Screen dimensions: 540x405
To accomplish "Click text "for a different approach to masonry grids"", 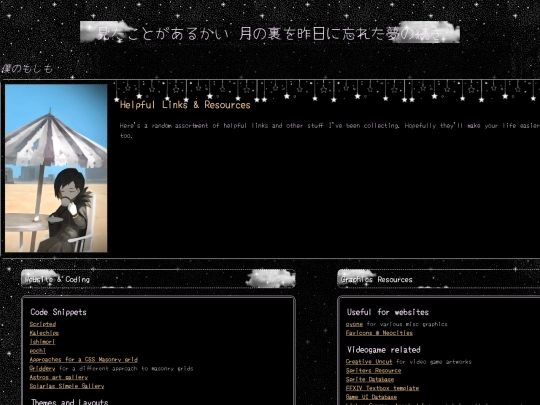I will click(126, 368).
